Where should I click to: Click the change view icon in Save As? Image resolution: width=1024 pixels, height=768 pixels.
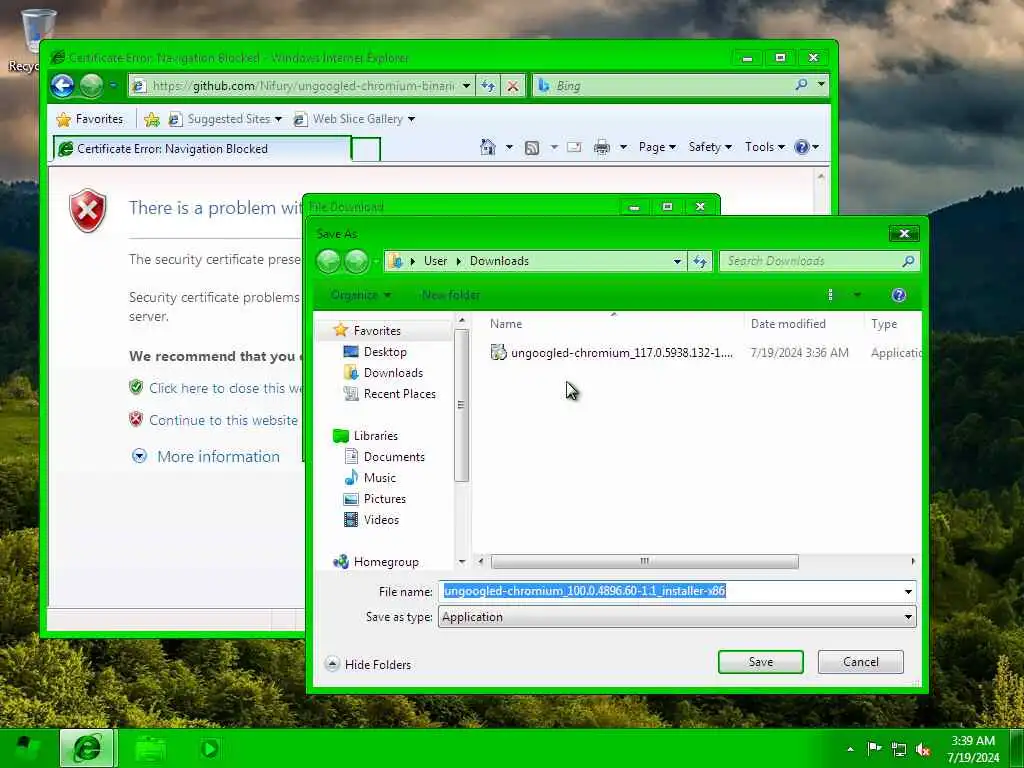point(831,295)
